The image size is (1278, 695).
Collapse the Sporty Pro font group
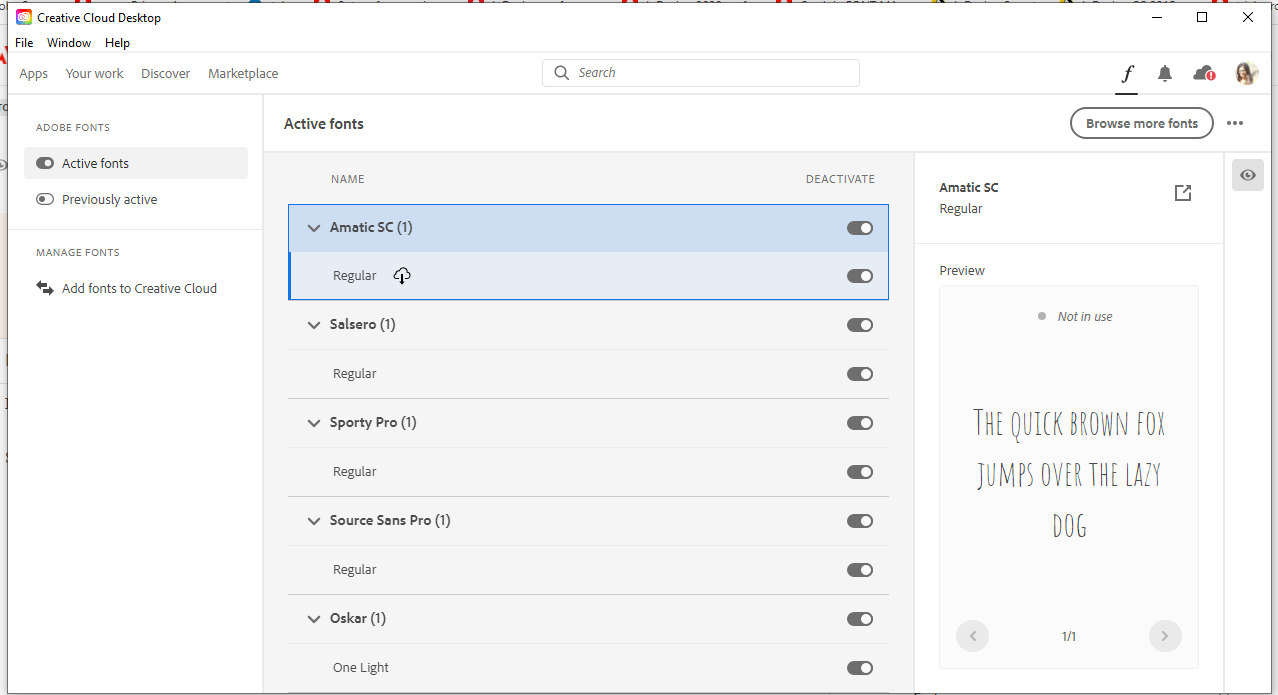point(314,423)
